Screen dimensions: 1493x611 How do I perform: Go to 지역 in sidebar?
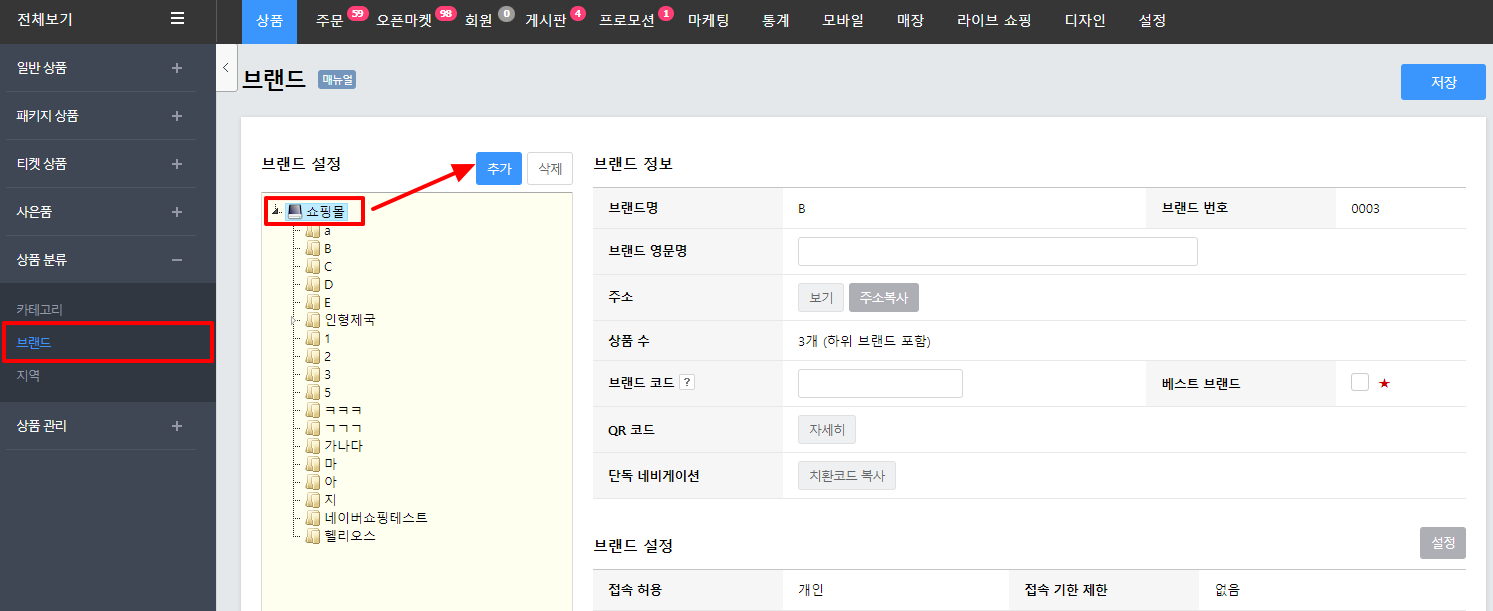[28, 376]
